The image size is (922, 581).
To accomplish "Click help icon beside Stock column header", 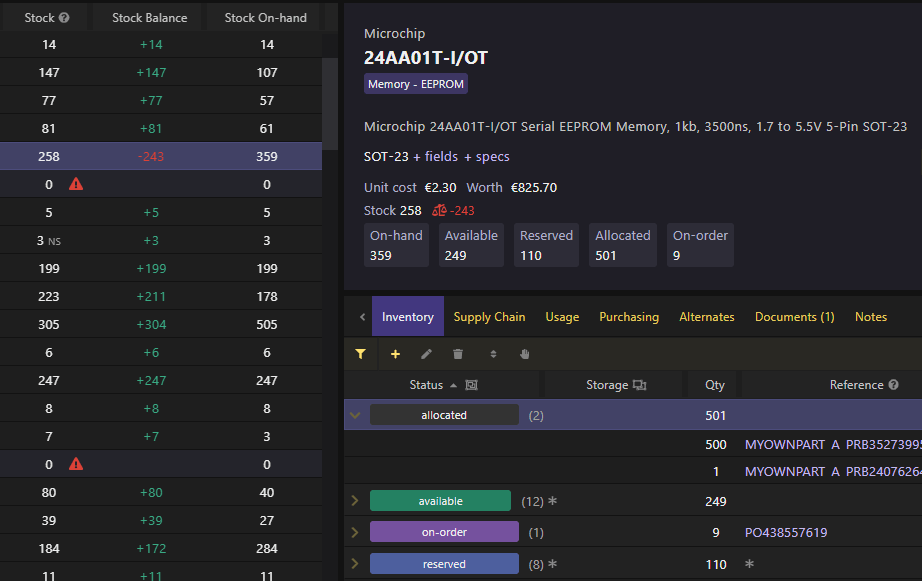I will [64, 18].
